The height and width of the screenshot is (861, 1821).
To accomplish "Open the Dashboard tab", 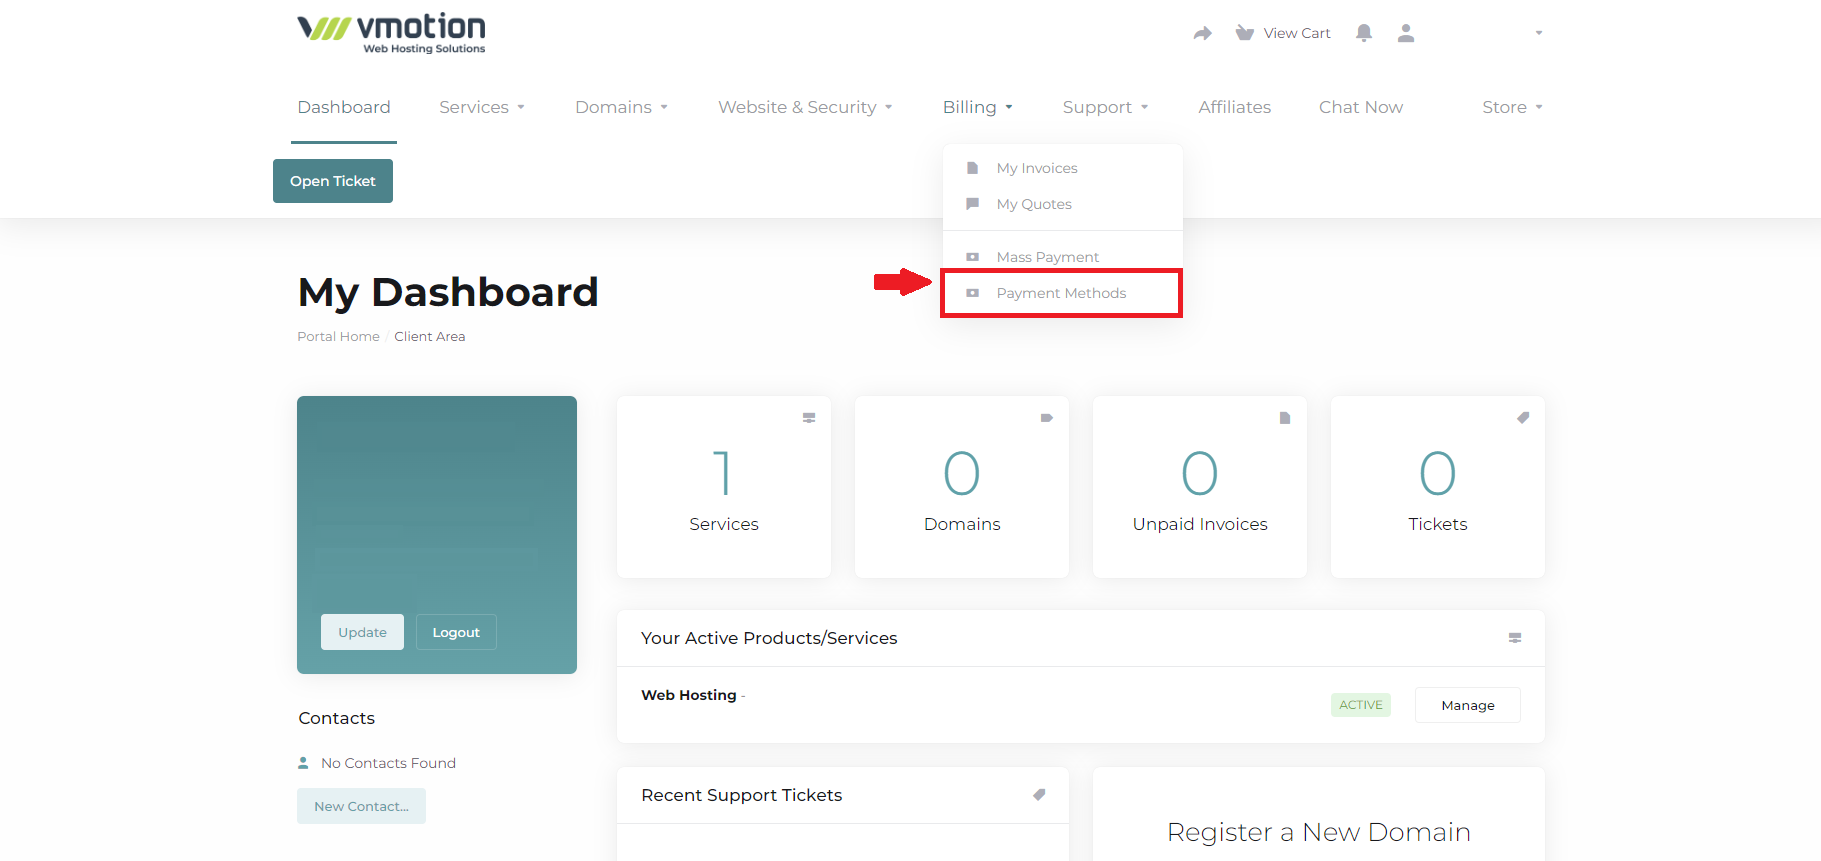I will pos(344,107).
